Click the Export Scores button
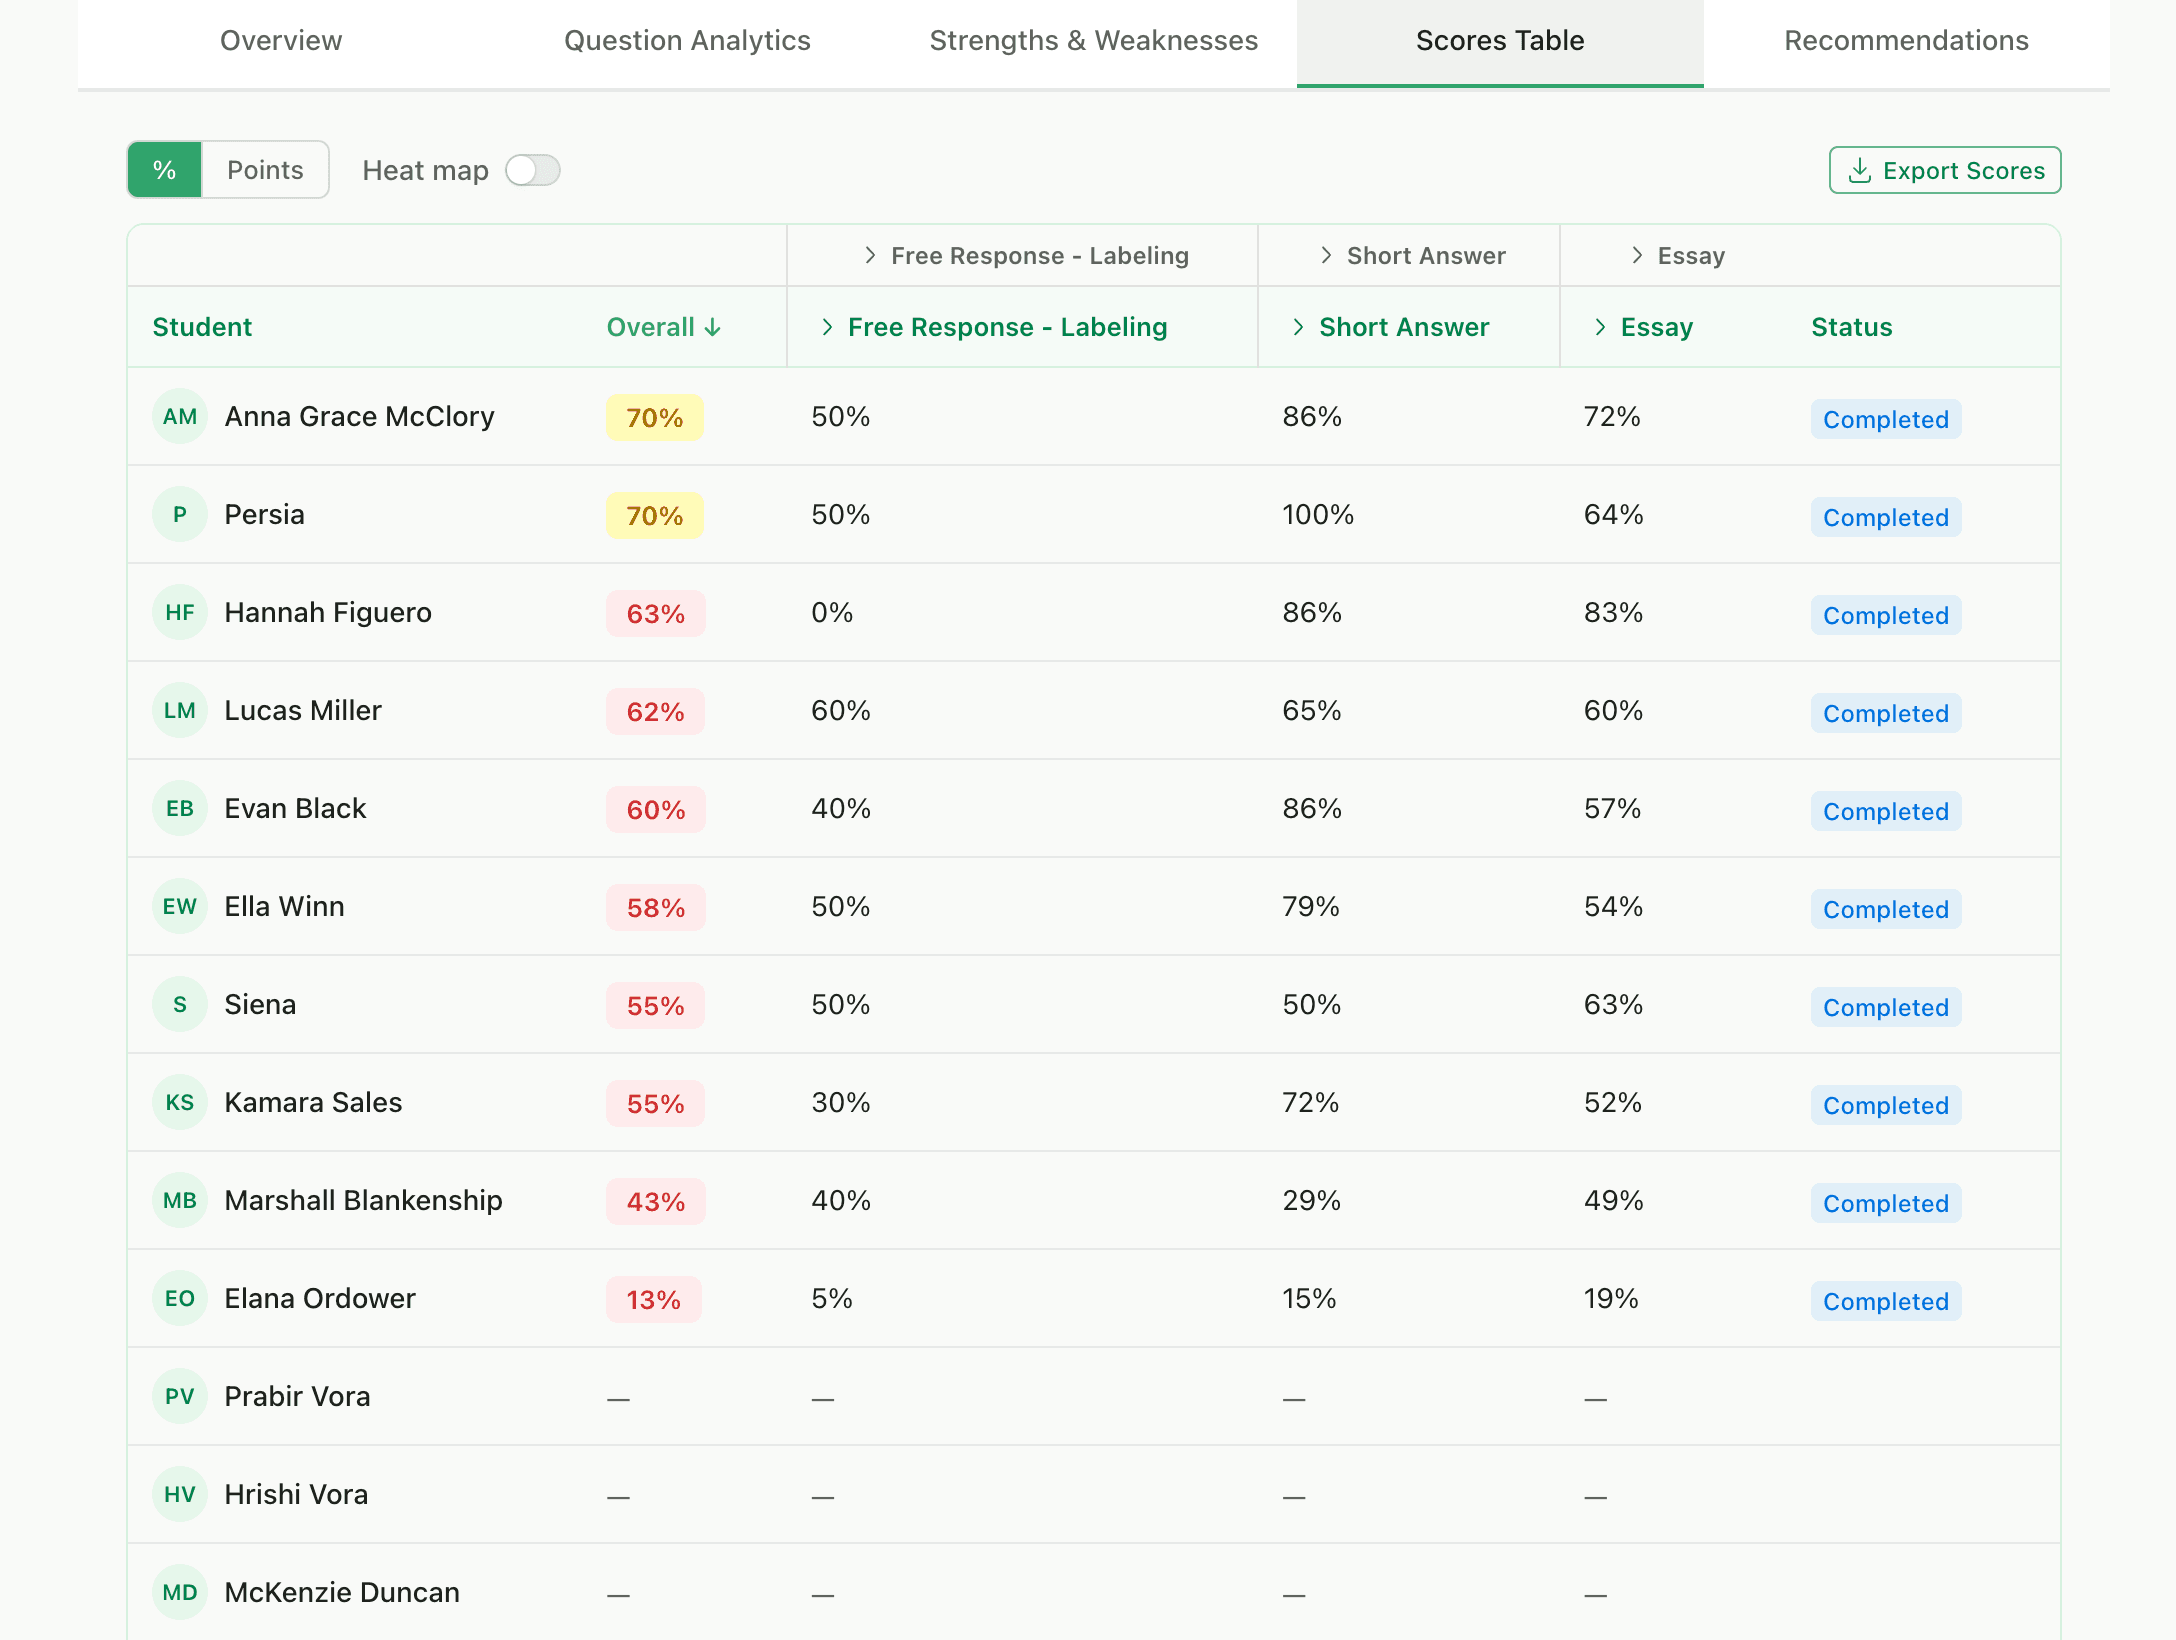Screen dimensions: 2176x1640 pos(1944,170)
